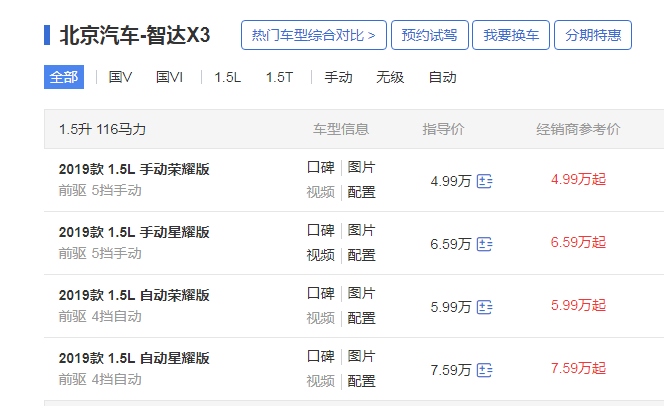Click the 经销商参考价 column header
664x406 pixels.
tap(578, 129)
